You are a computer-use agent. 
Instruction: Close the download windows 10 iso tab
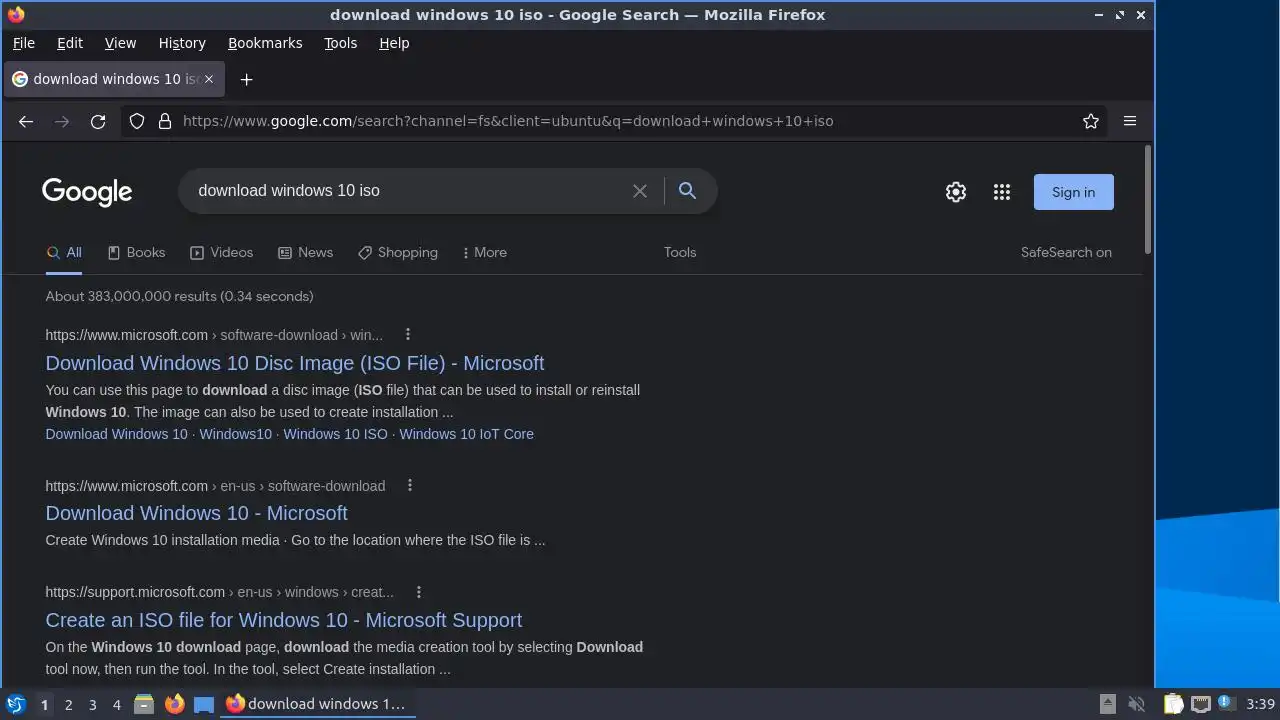(x=208, y=79)
